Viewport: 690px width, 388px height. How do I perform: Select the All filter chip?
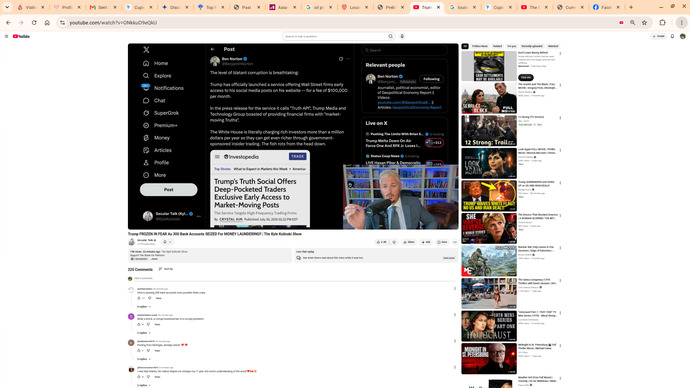coord(465,46)
